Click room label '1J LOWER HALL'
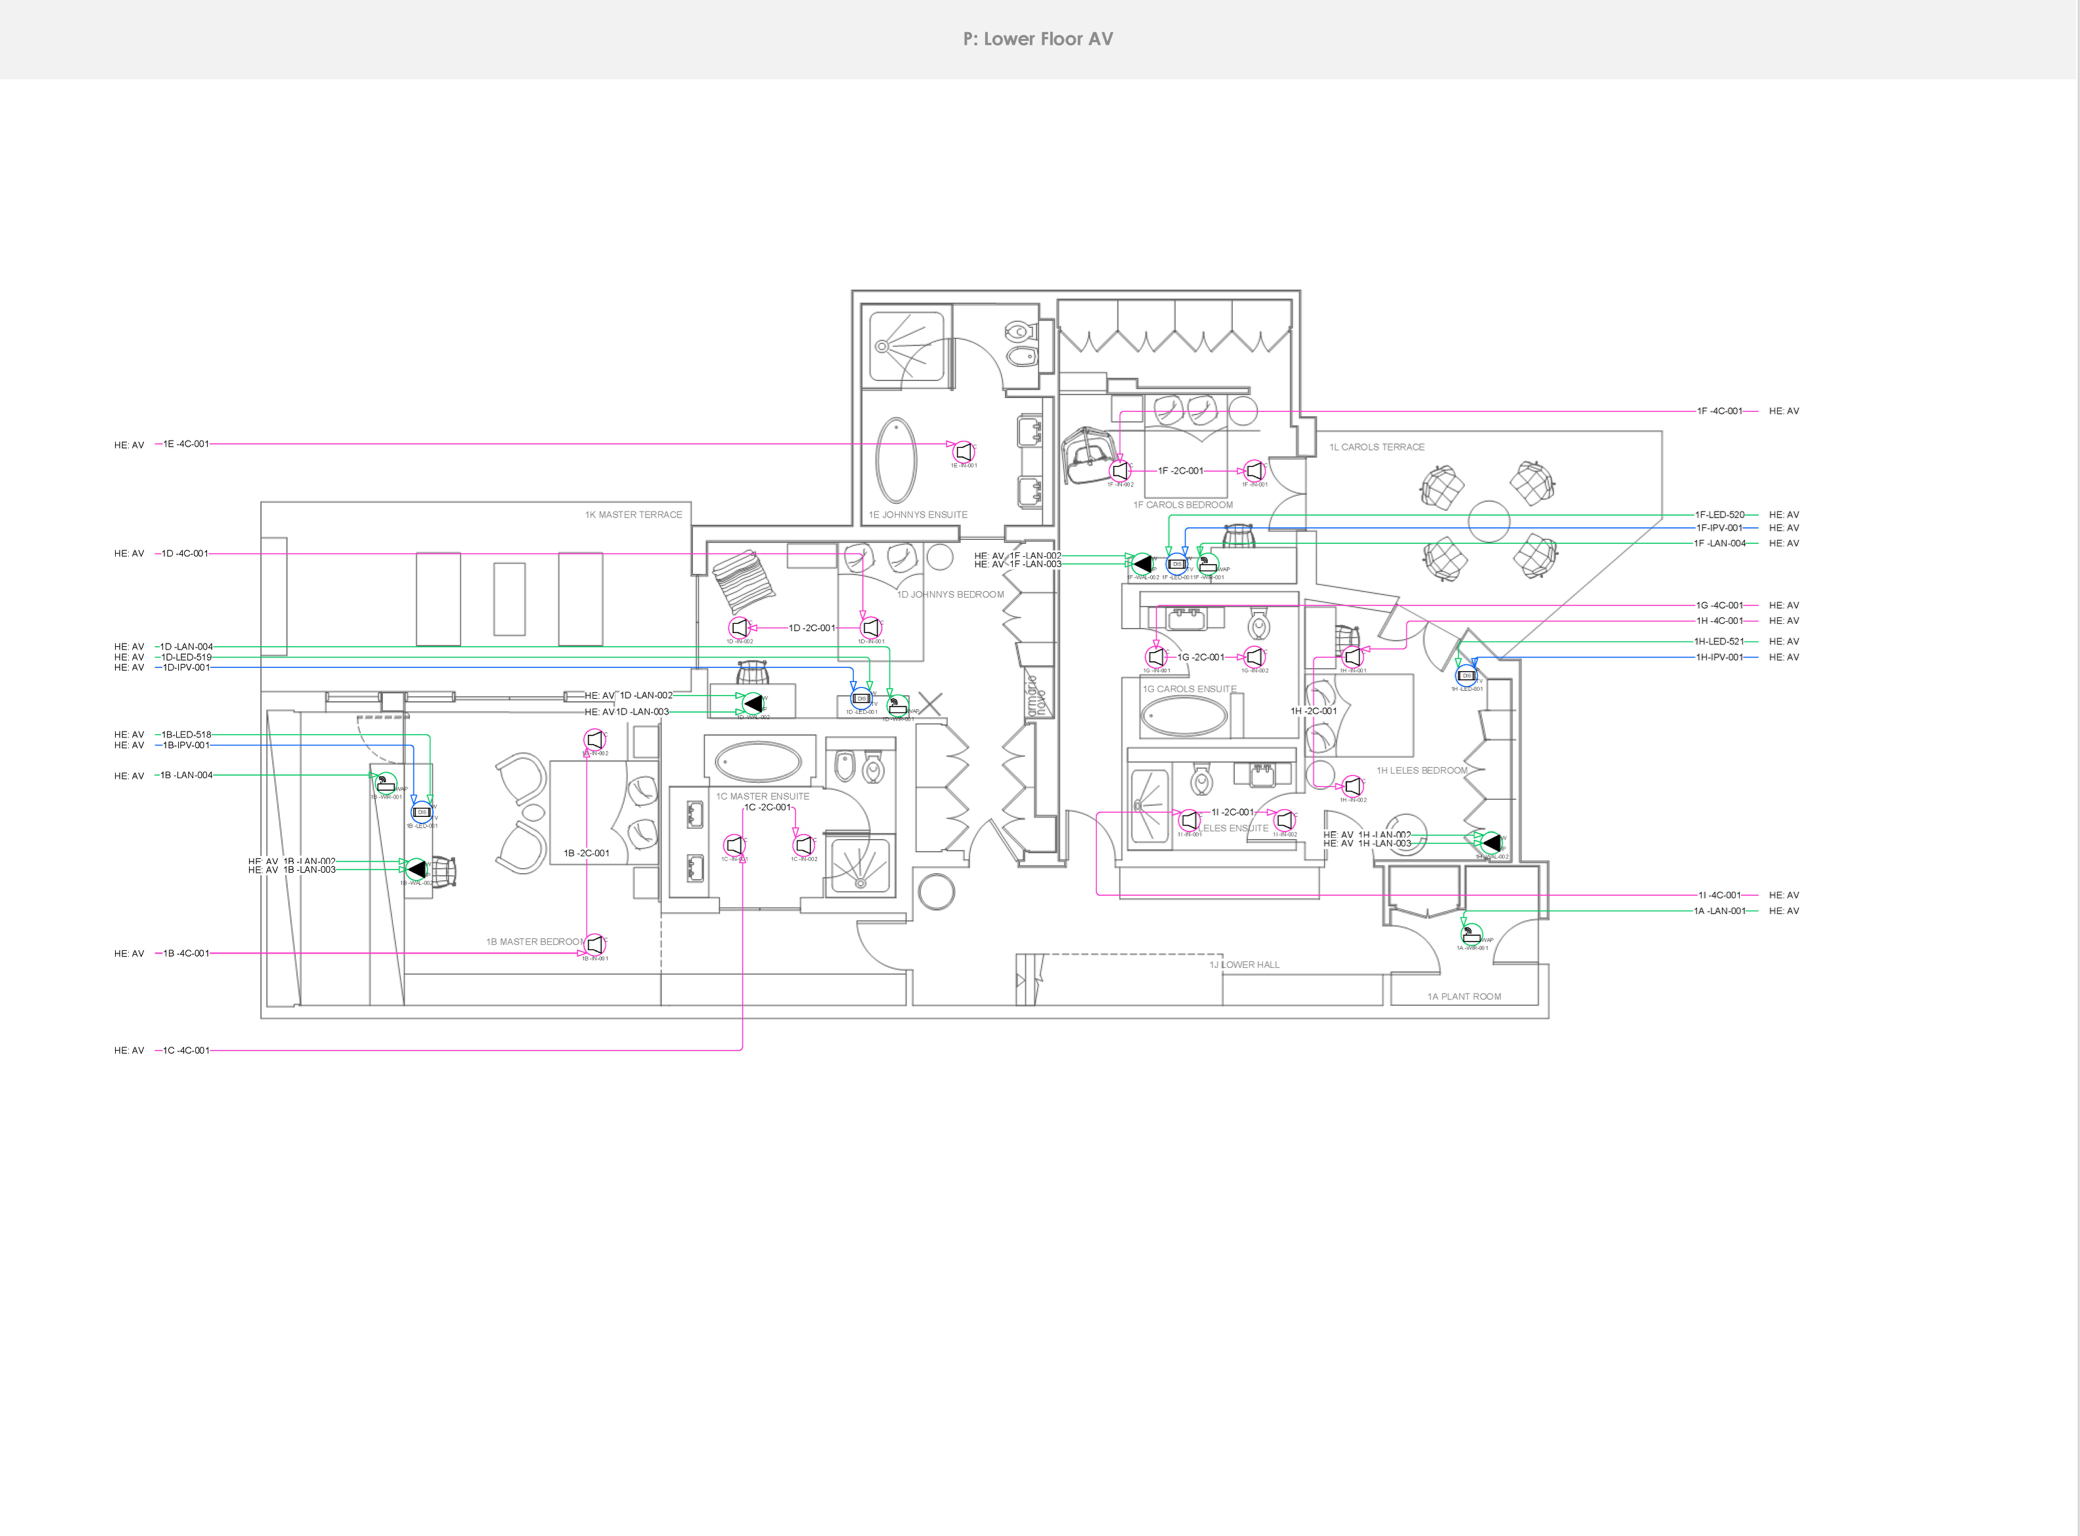 [x=1244, y=965]
